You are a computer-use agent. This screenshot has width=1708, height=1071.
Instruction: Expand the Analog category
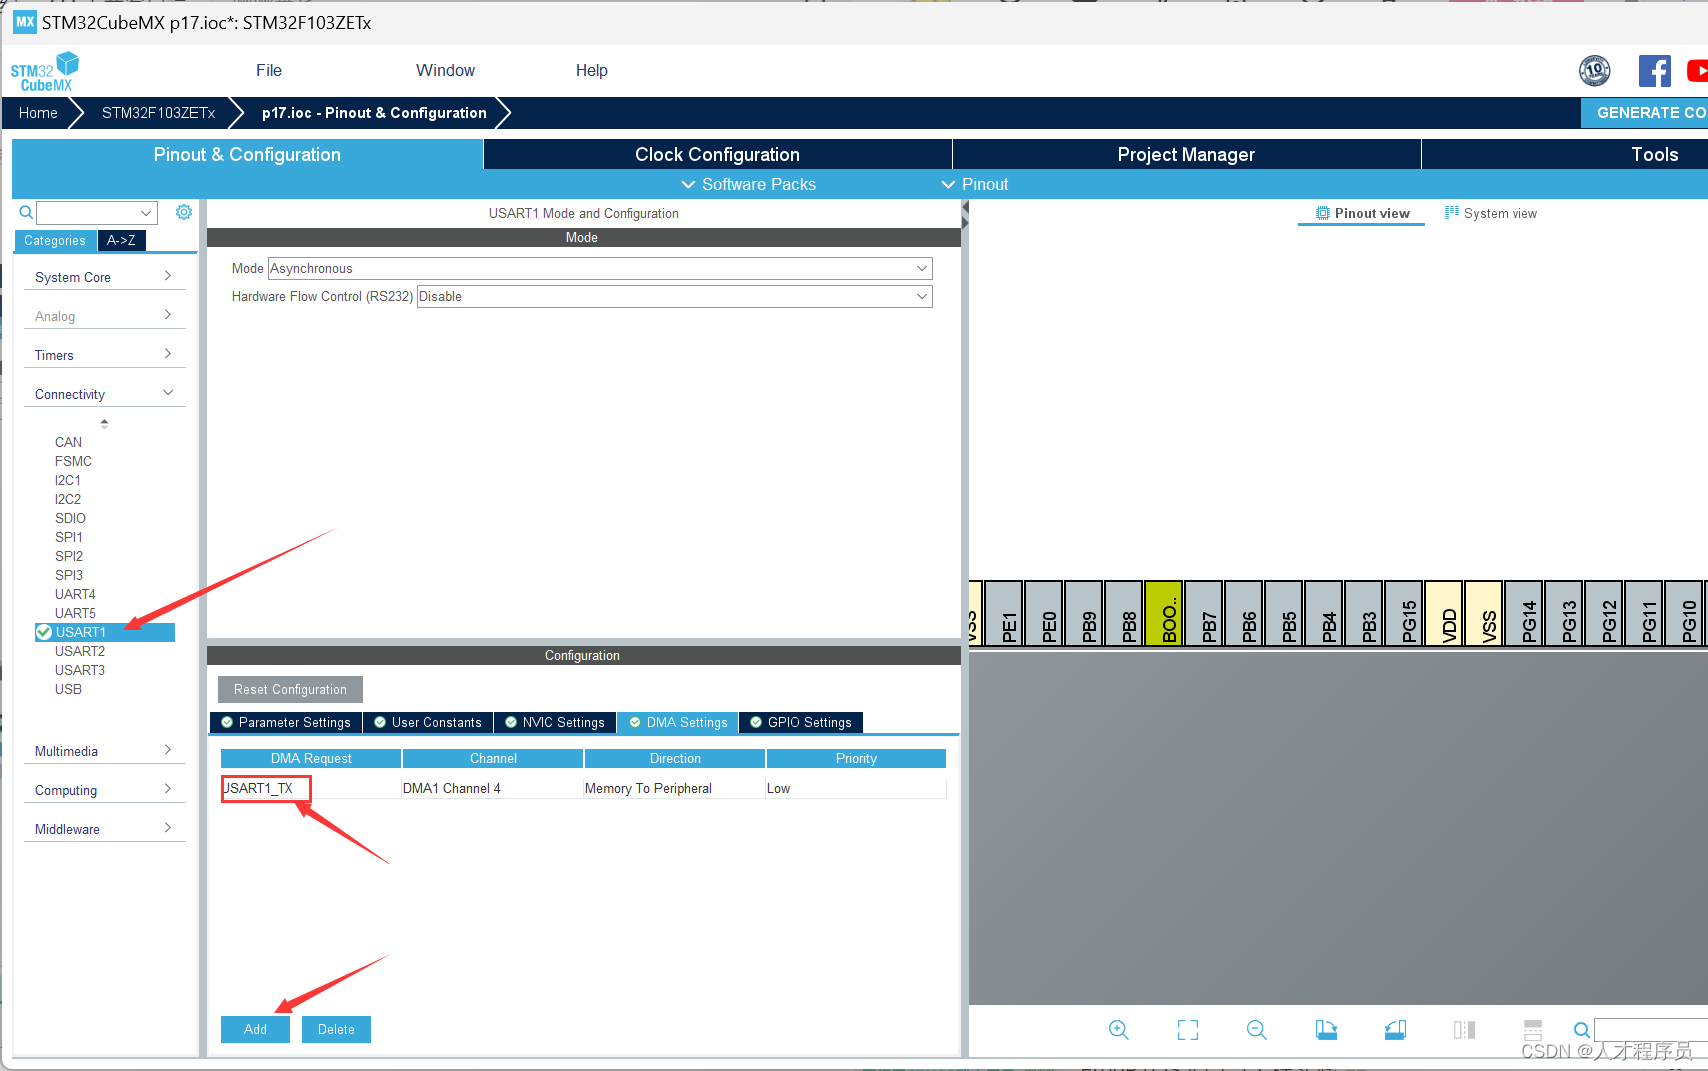tap(103, 316)
